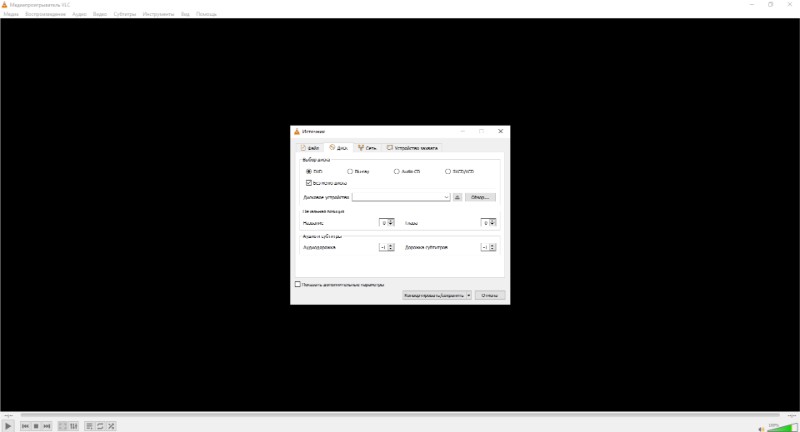
Task: Toggle loop repeat mode icon
Action: (100, 426)
